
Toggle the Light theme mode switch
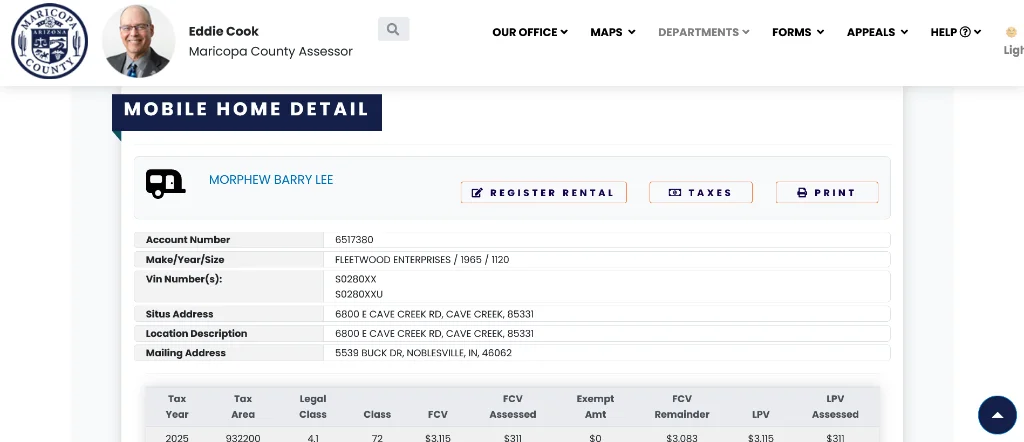pos(1012,41)
